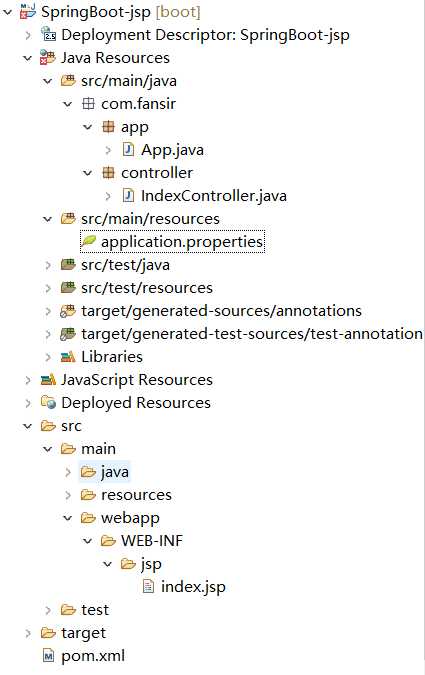Click the src/main/java source folder icon
The image size is (425, 675).
[x=68, y=81]
